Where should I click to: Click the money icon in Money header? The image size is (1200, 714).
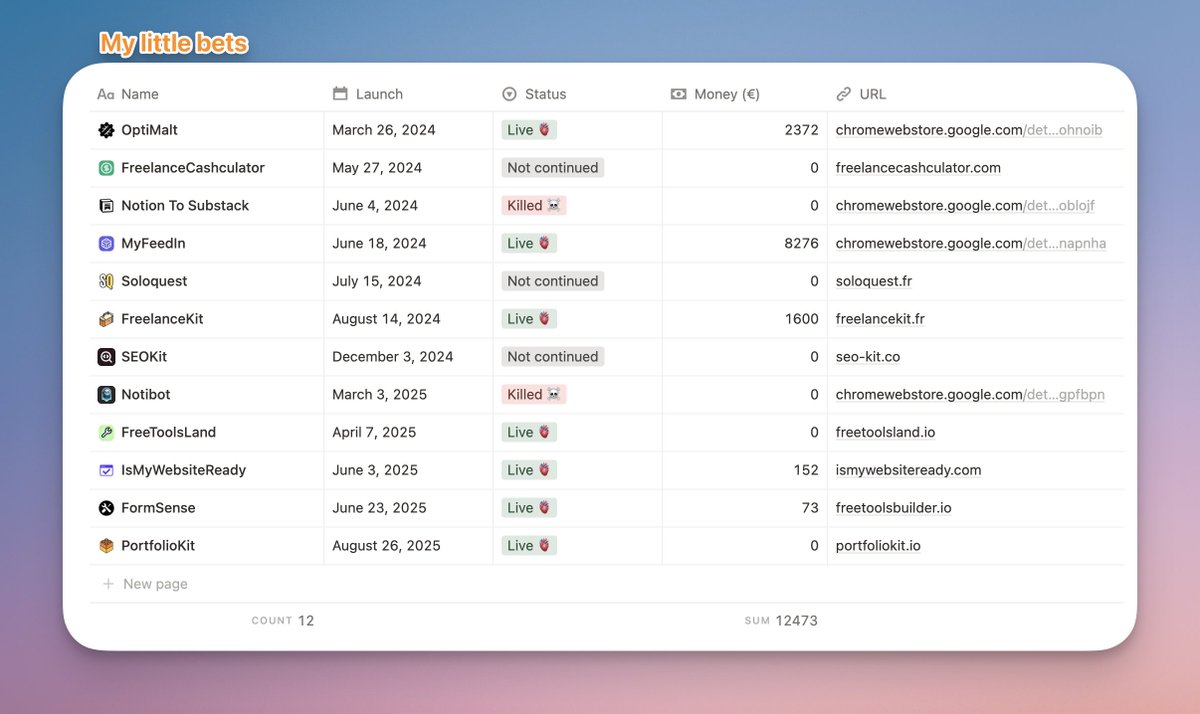[x=678, y=94]
